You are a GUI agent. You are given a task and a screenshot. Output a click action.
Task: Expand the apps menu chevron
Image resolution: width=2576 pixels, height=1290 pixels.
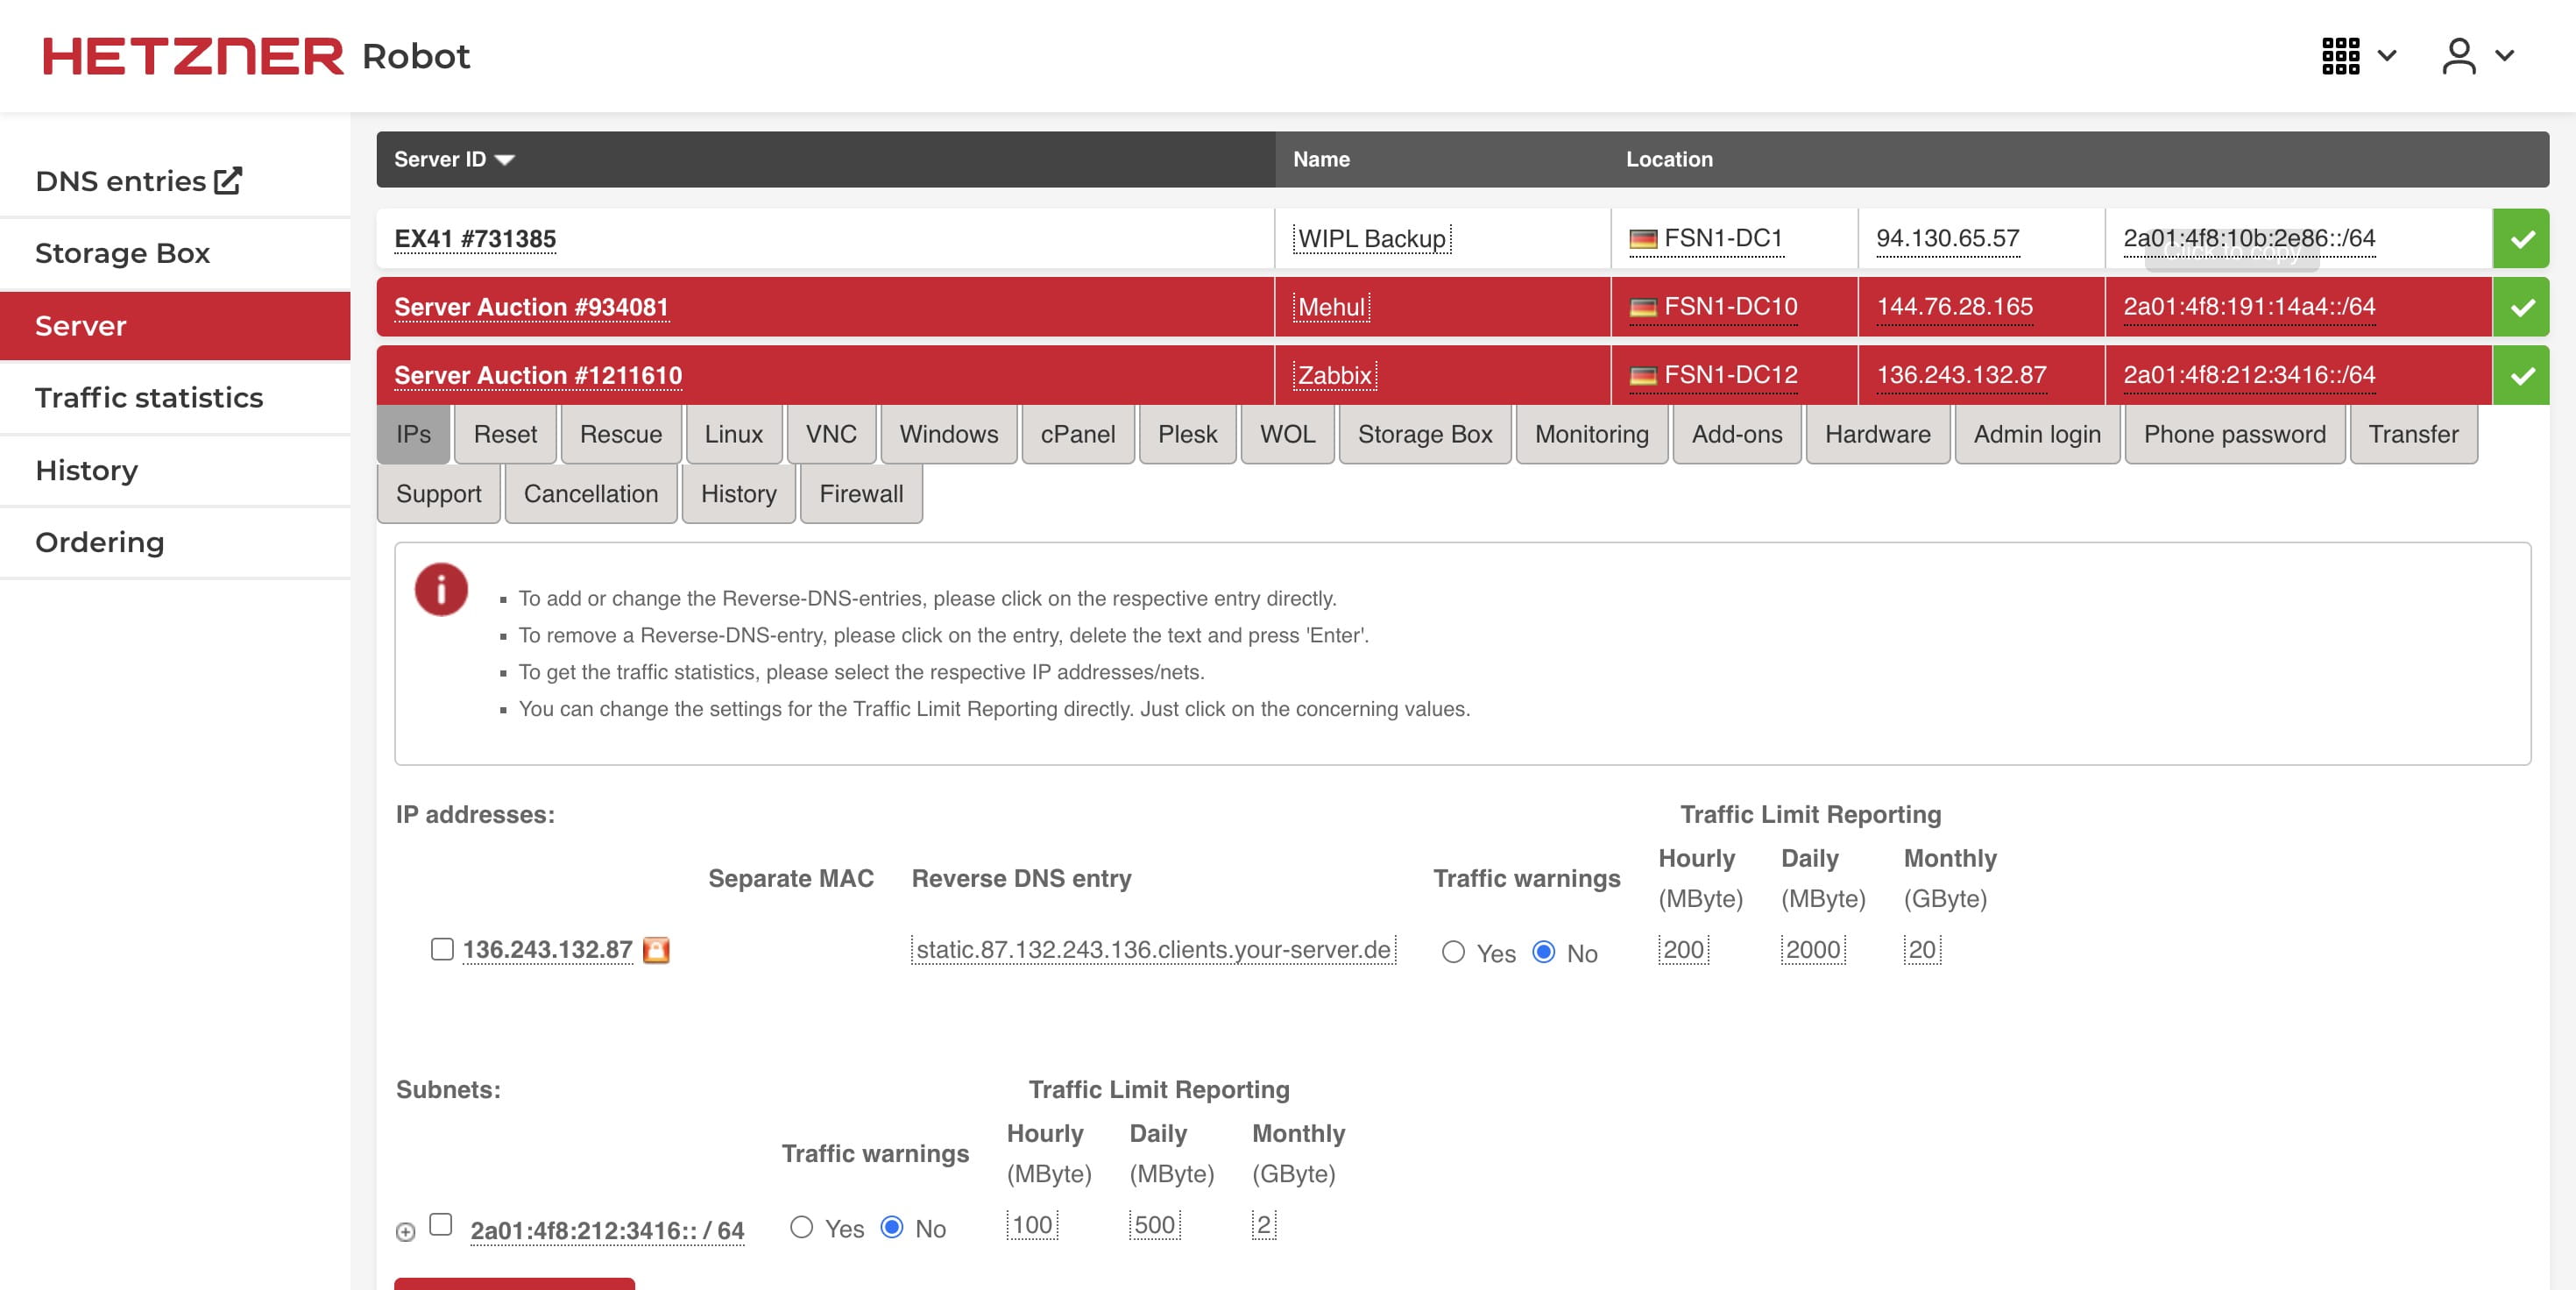2387,56
